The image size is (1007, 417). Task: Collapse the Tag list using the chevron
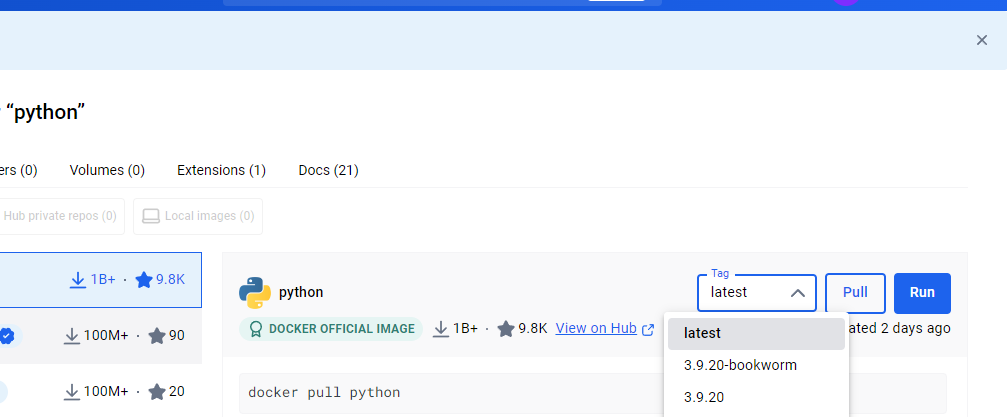click(798, 293)
